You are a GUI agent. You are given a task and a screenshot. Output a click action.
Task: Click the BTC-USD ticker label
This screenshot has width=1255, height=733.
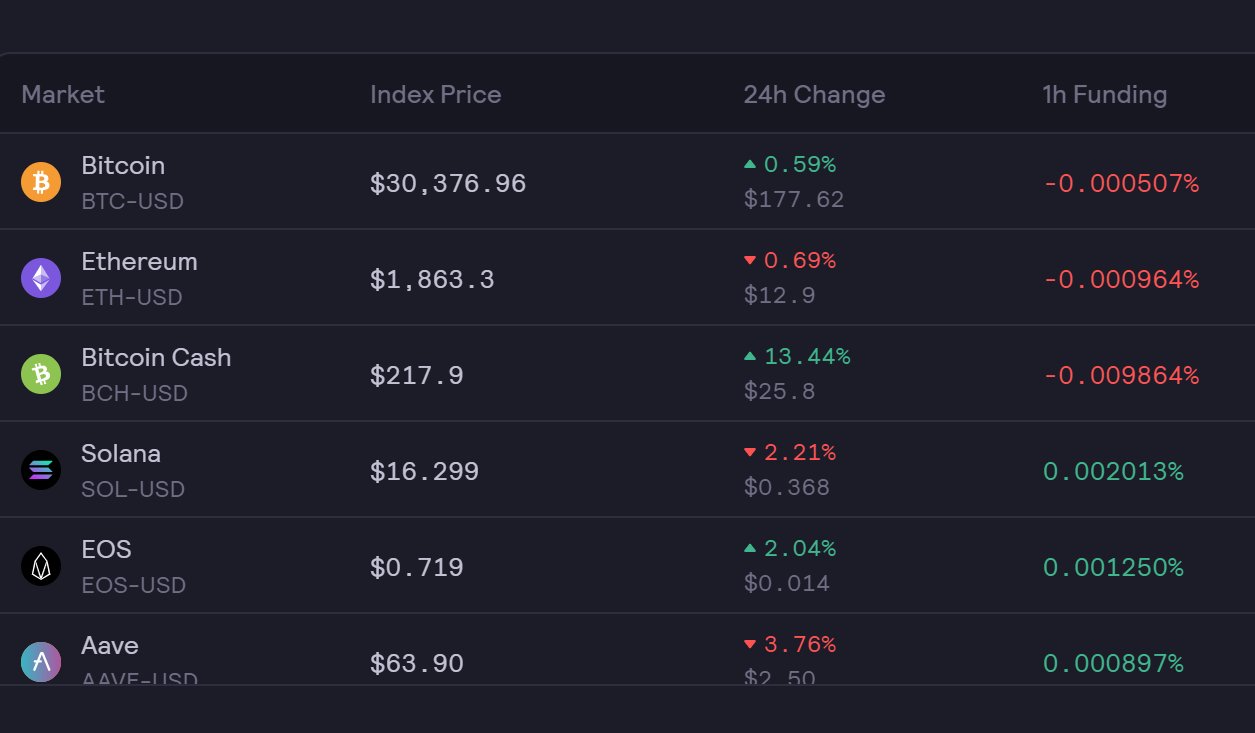click(132, 201)
